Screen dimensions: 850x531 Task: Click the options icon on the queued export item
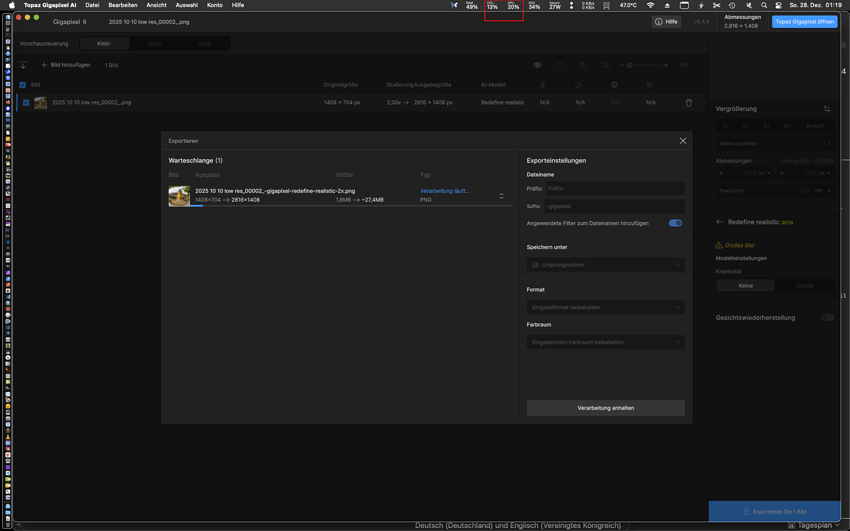tap(501, 196)
